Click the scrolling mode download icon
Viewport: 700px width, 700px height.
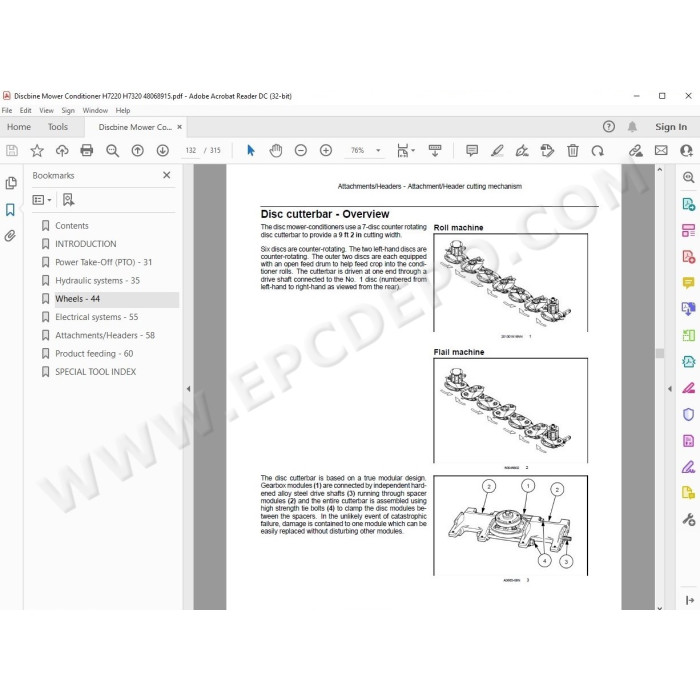pos(435,150)
